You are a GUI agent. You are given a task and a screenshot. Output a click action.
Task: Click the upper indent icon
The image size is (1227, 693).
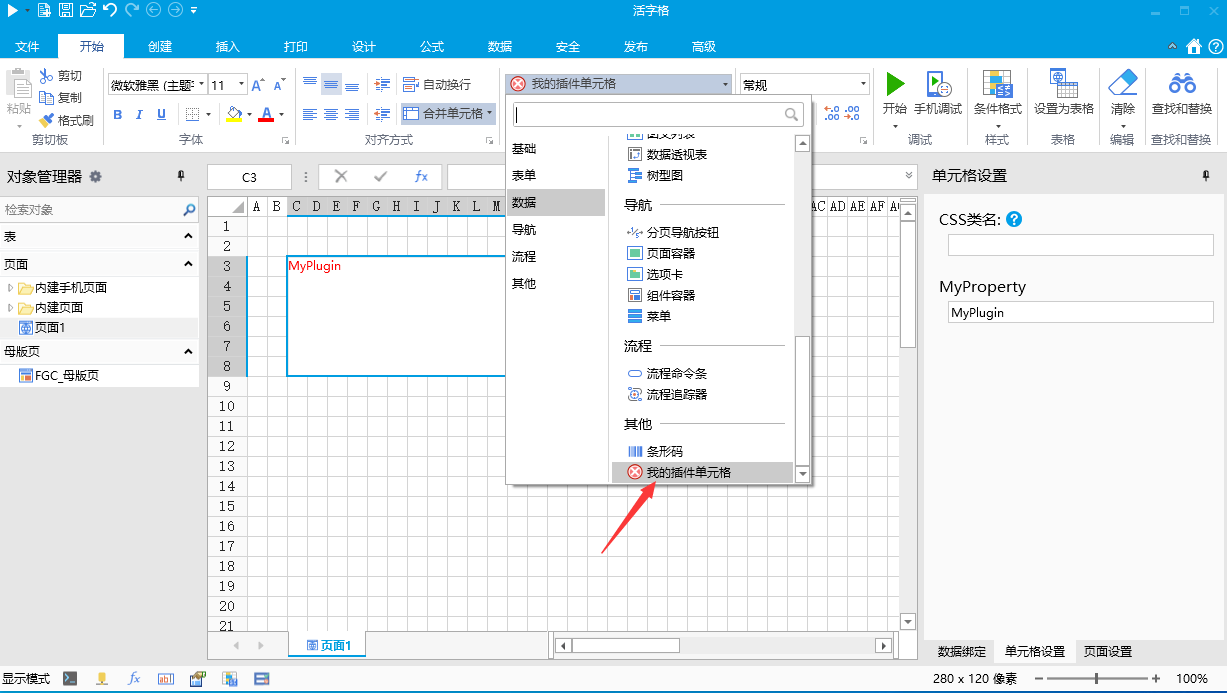click(382, 85)
